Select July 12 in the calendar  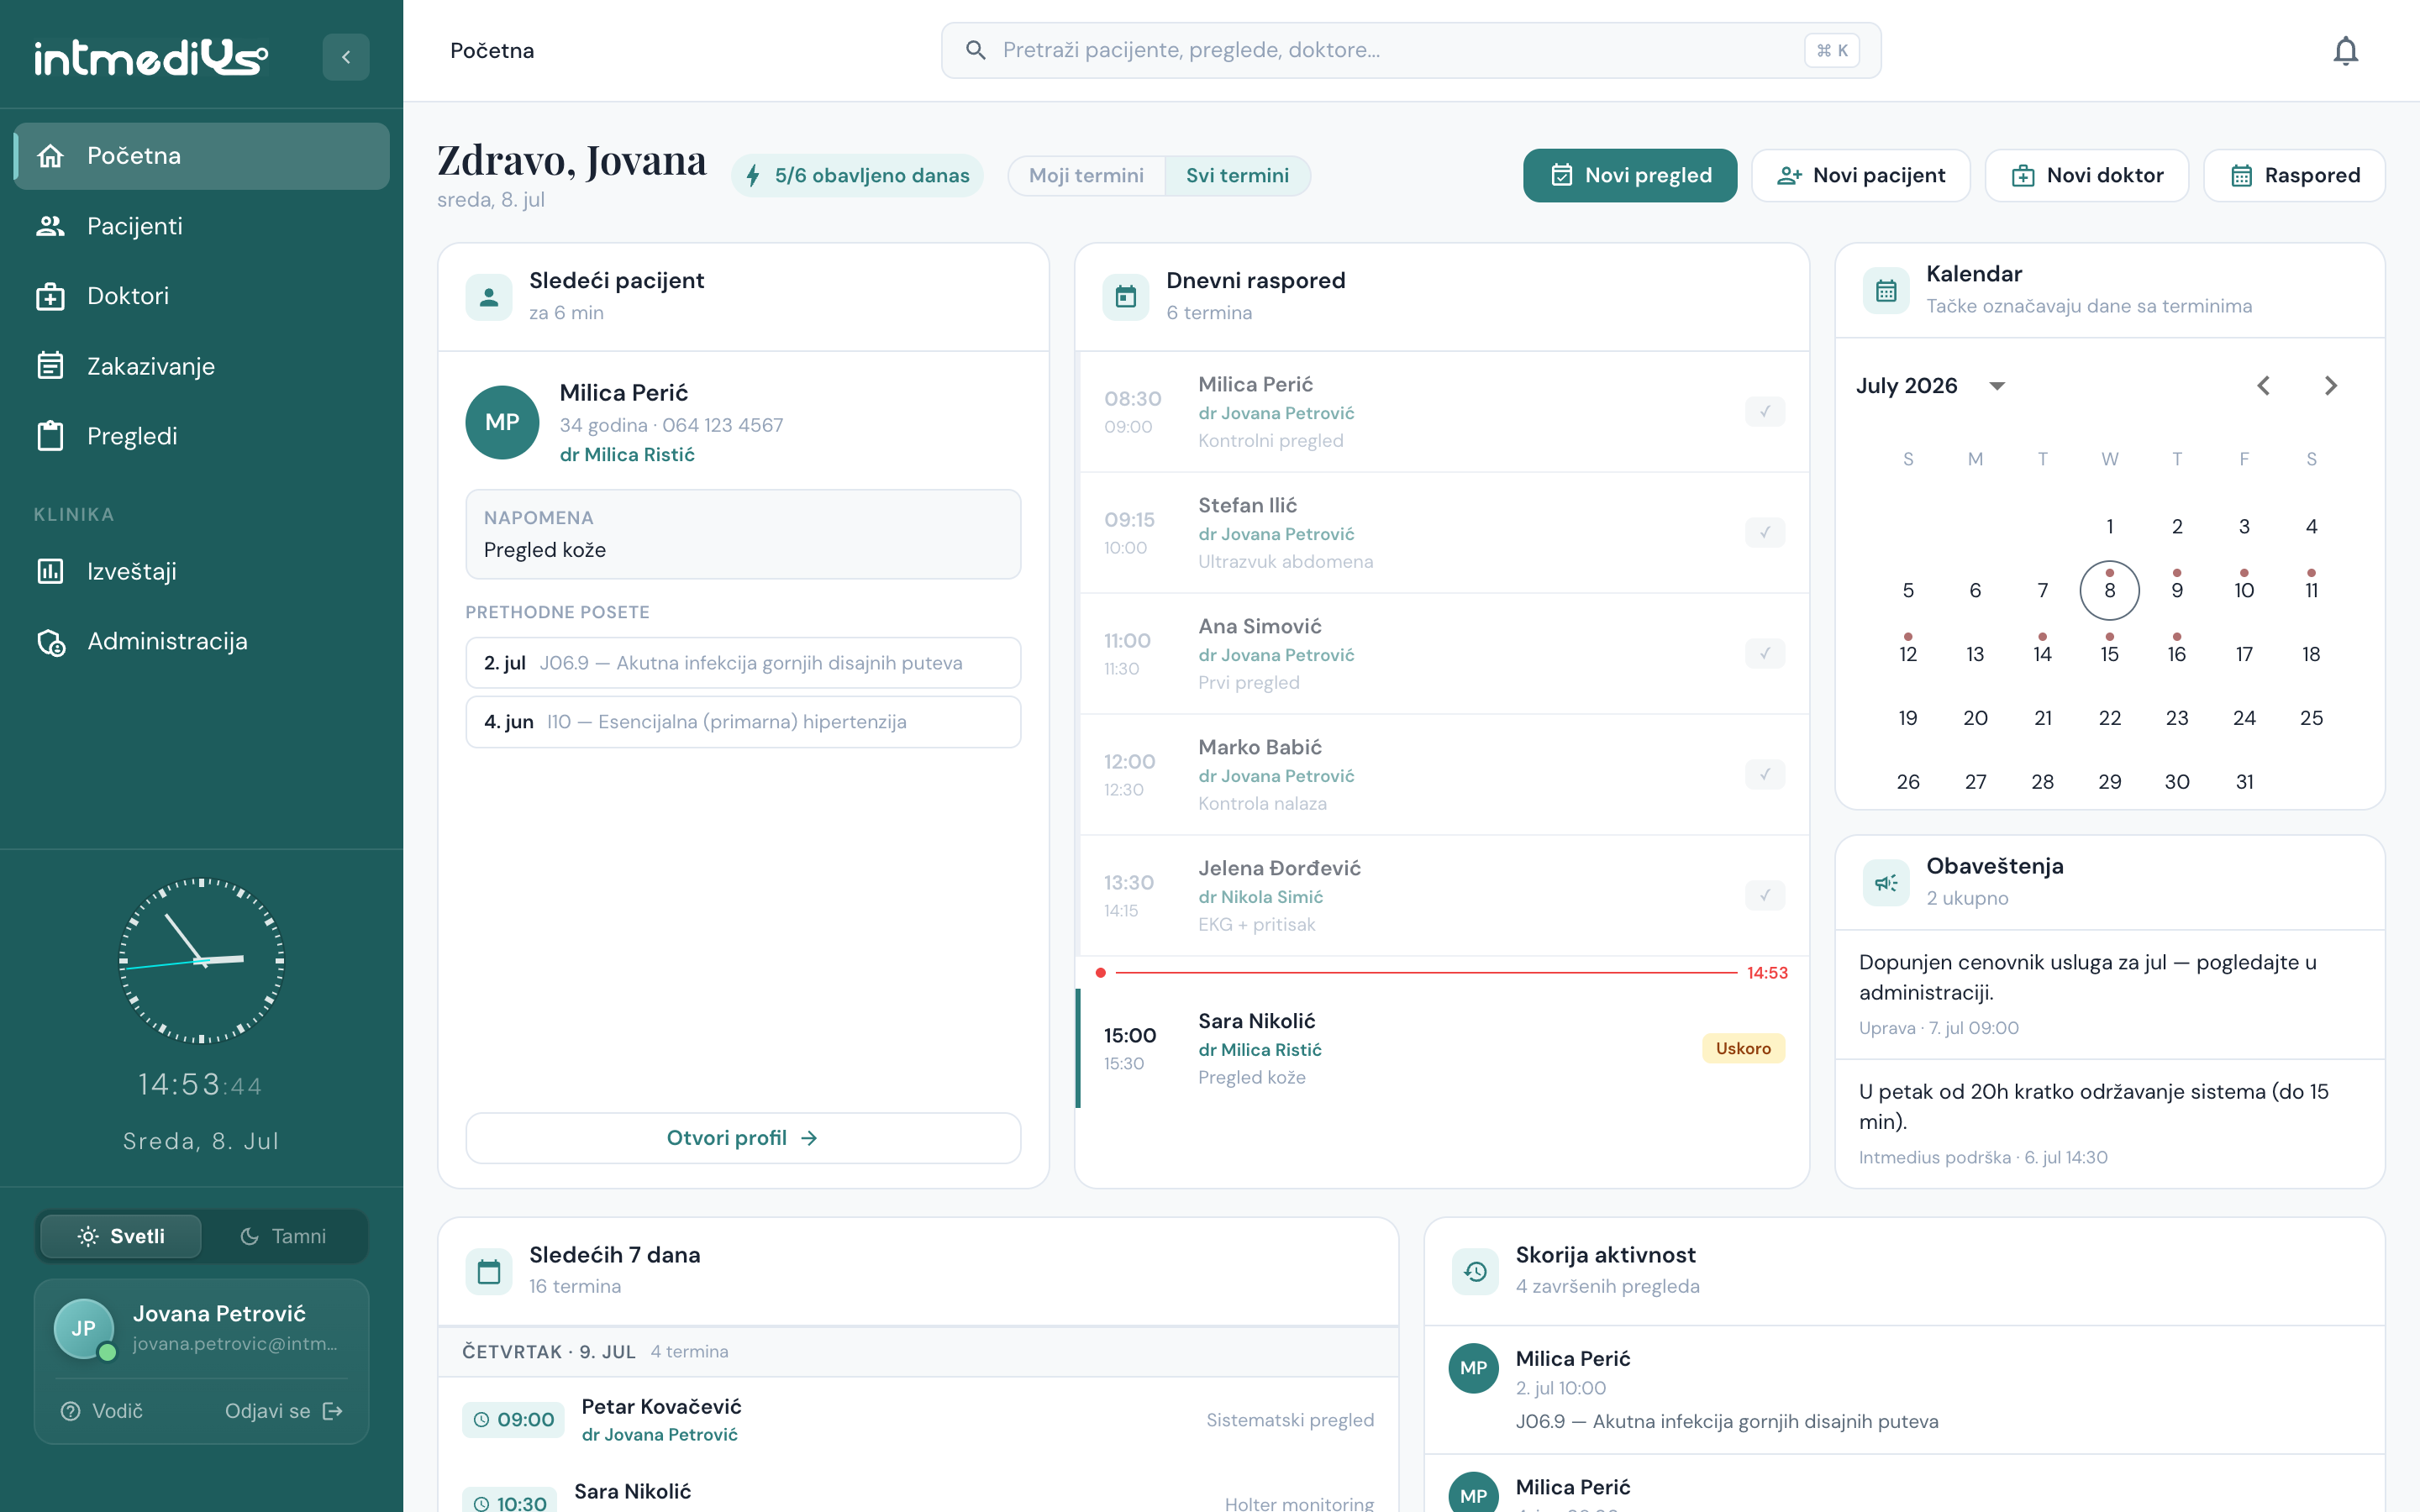pos(1907,654)
